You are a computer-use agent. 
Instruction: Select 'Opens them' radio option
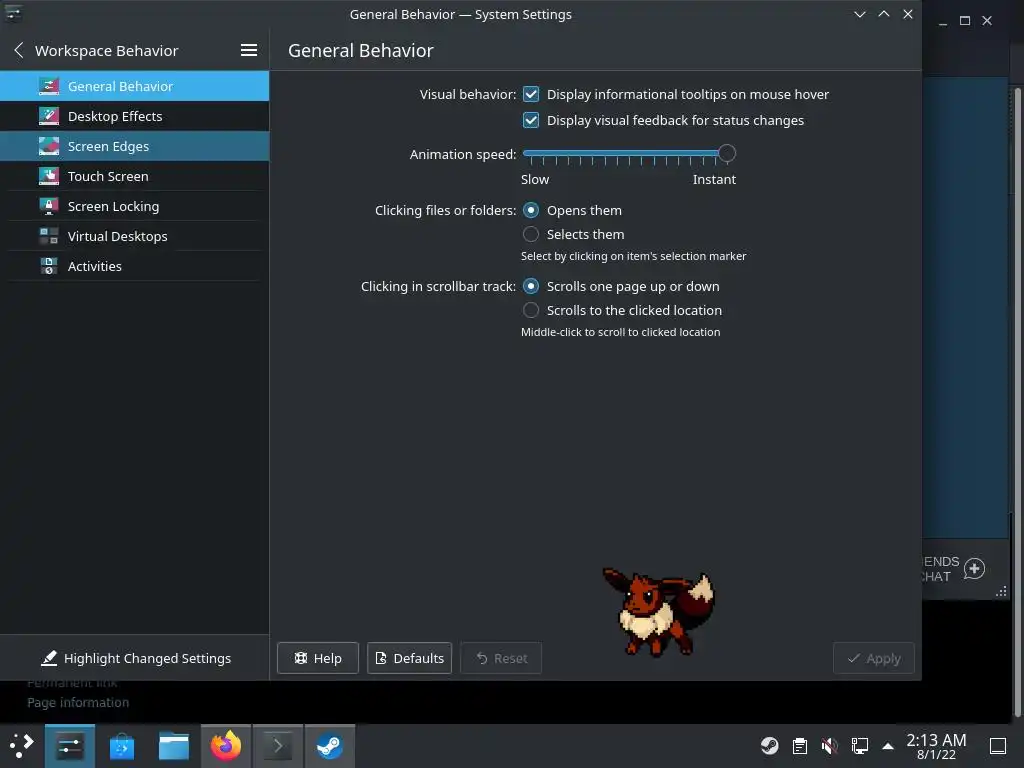[x=531, y=210]
